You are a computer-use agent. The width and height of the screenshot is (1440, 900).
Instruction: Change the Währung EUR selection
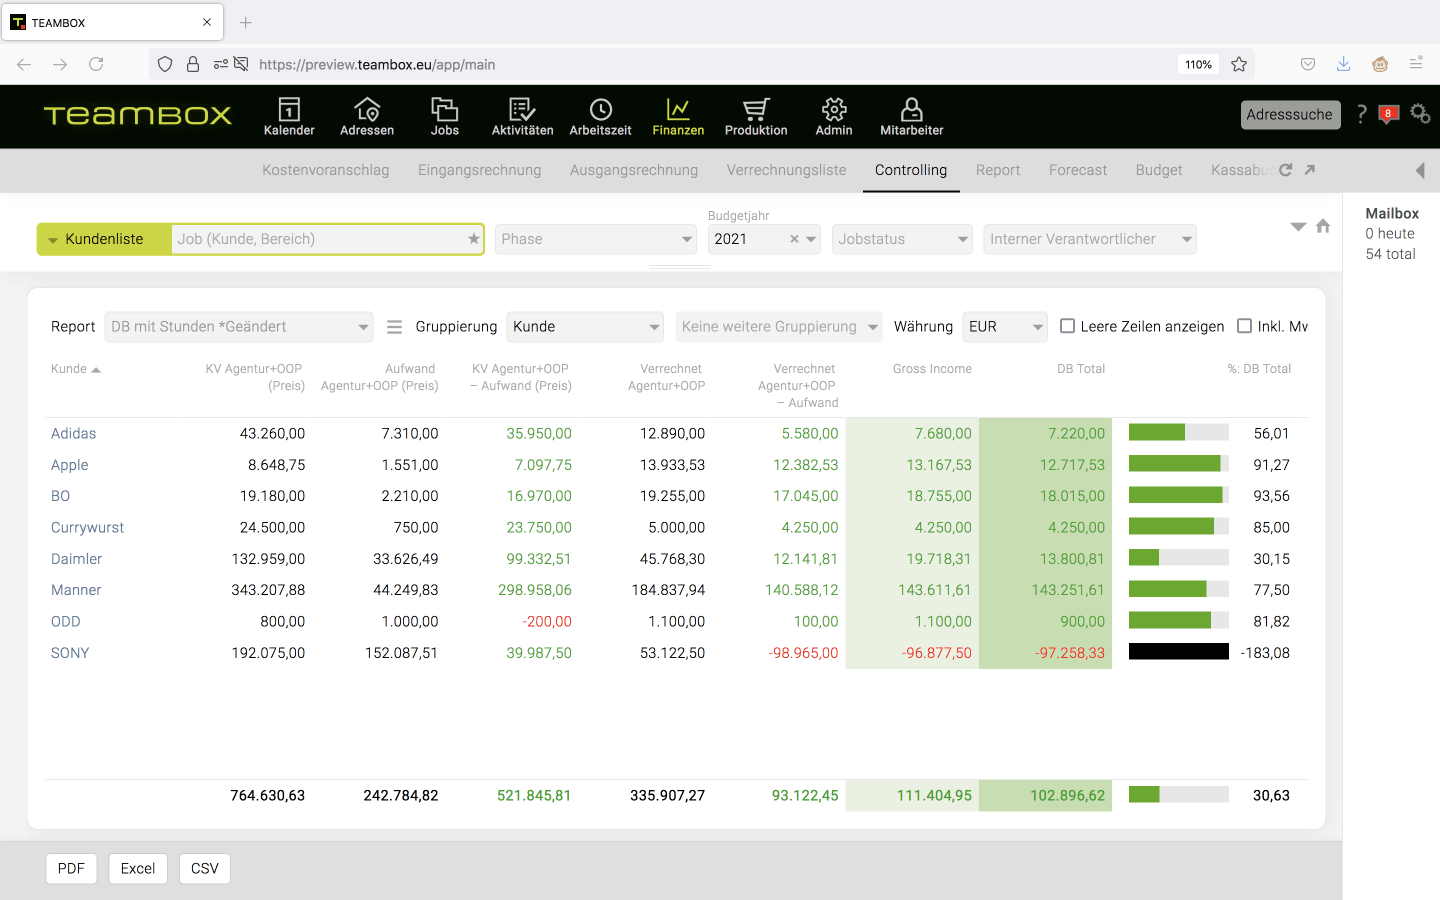(1004, 326)
